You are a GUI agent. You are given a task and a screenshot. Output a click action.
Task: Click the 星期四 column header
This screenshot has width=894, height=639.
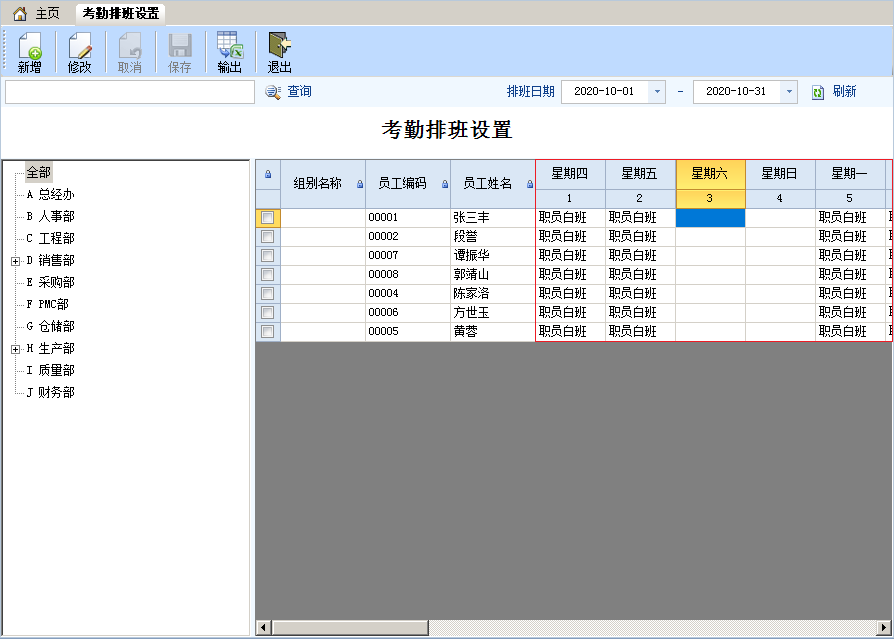(x=570, y=174)
